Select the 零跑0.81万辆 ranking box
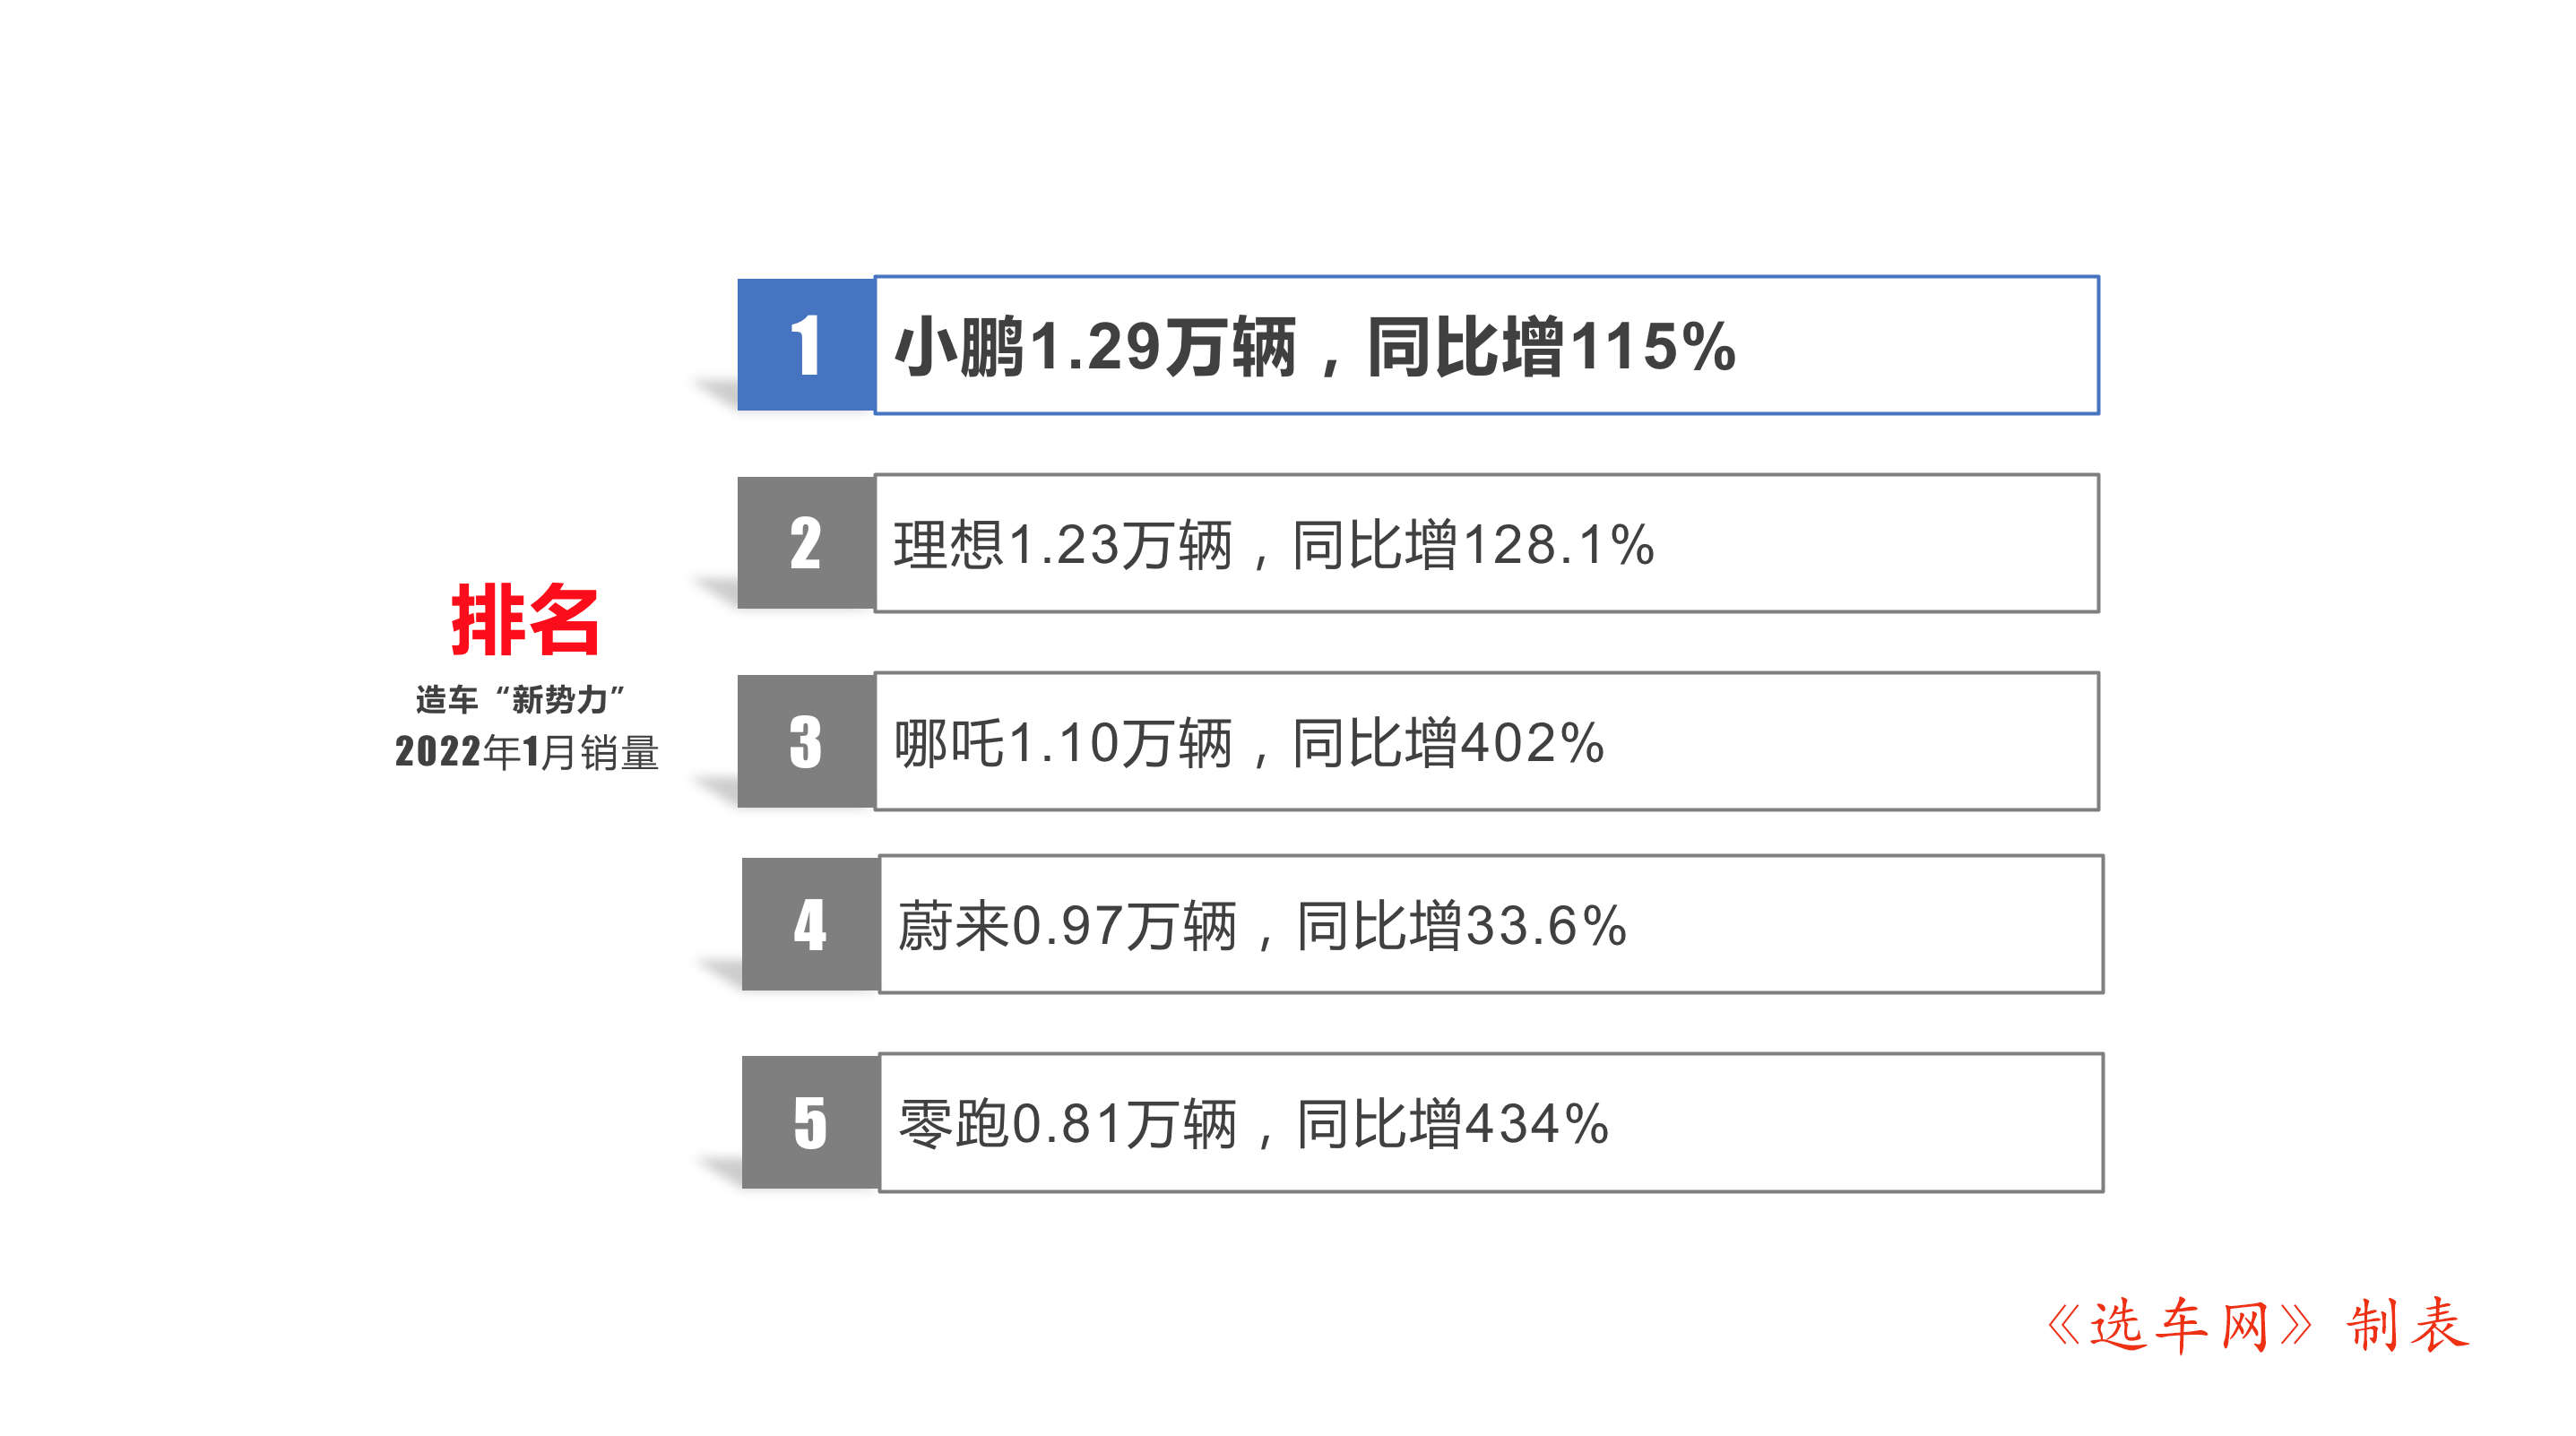The height and width of the screenshot is (1436, 2576). click(1491, 1122)
